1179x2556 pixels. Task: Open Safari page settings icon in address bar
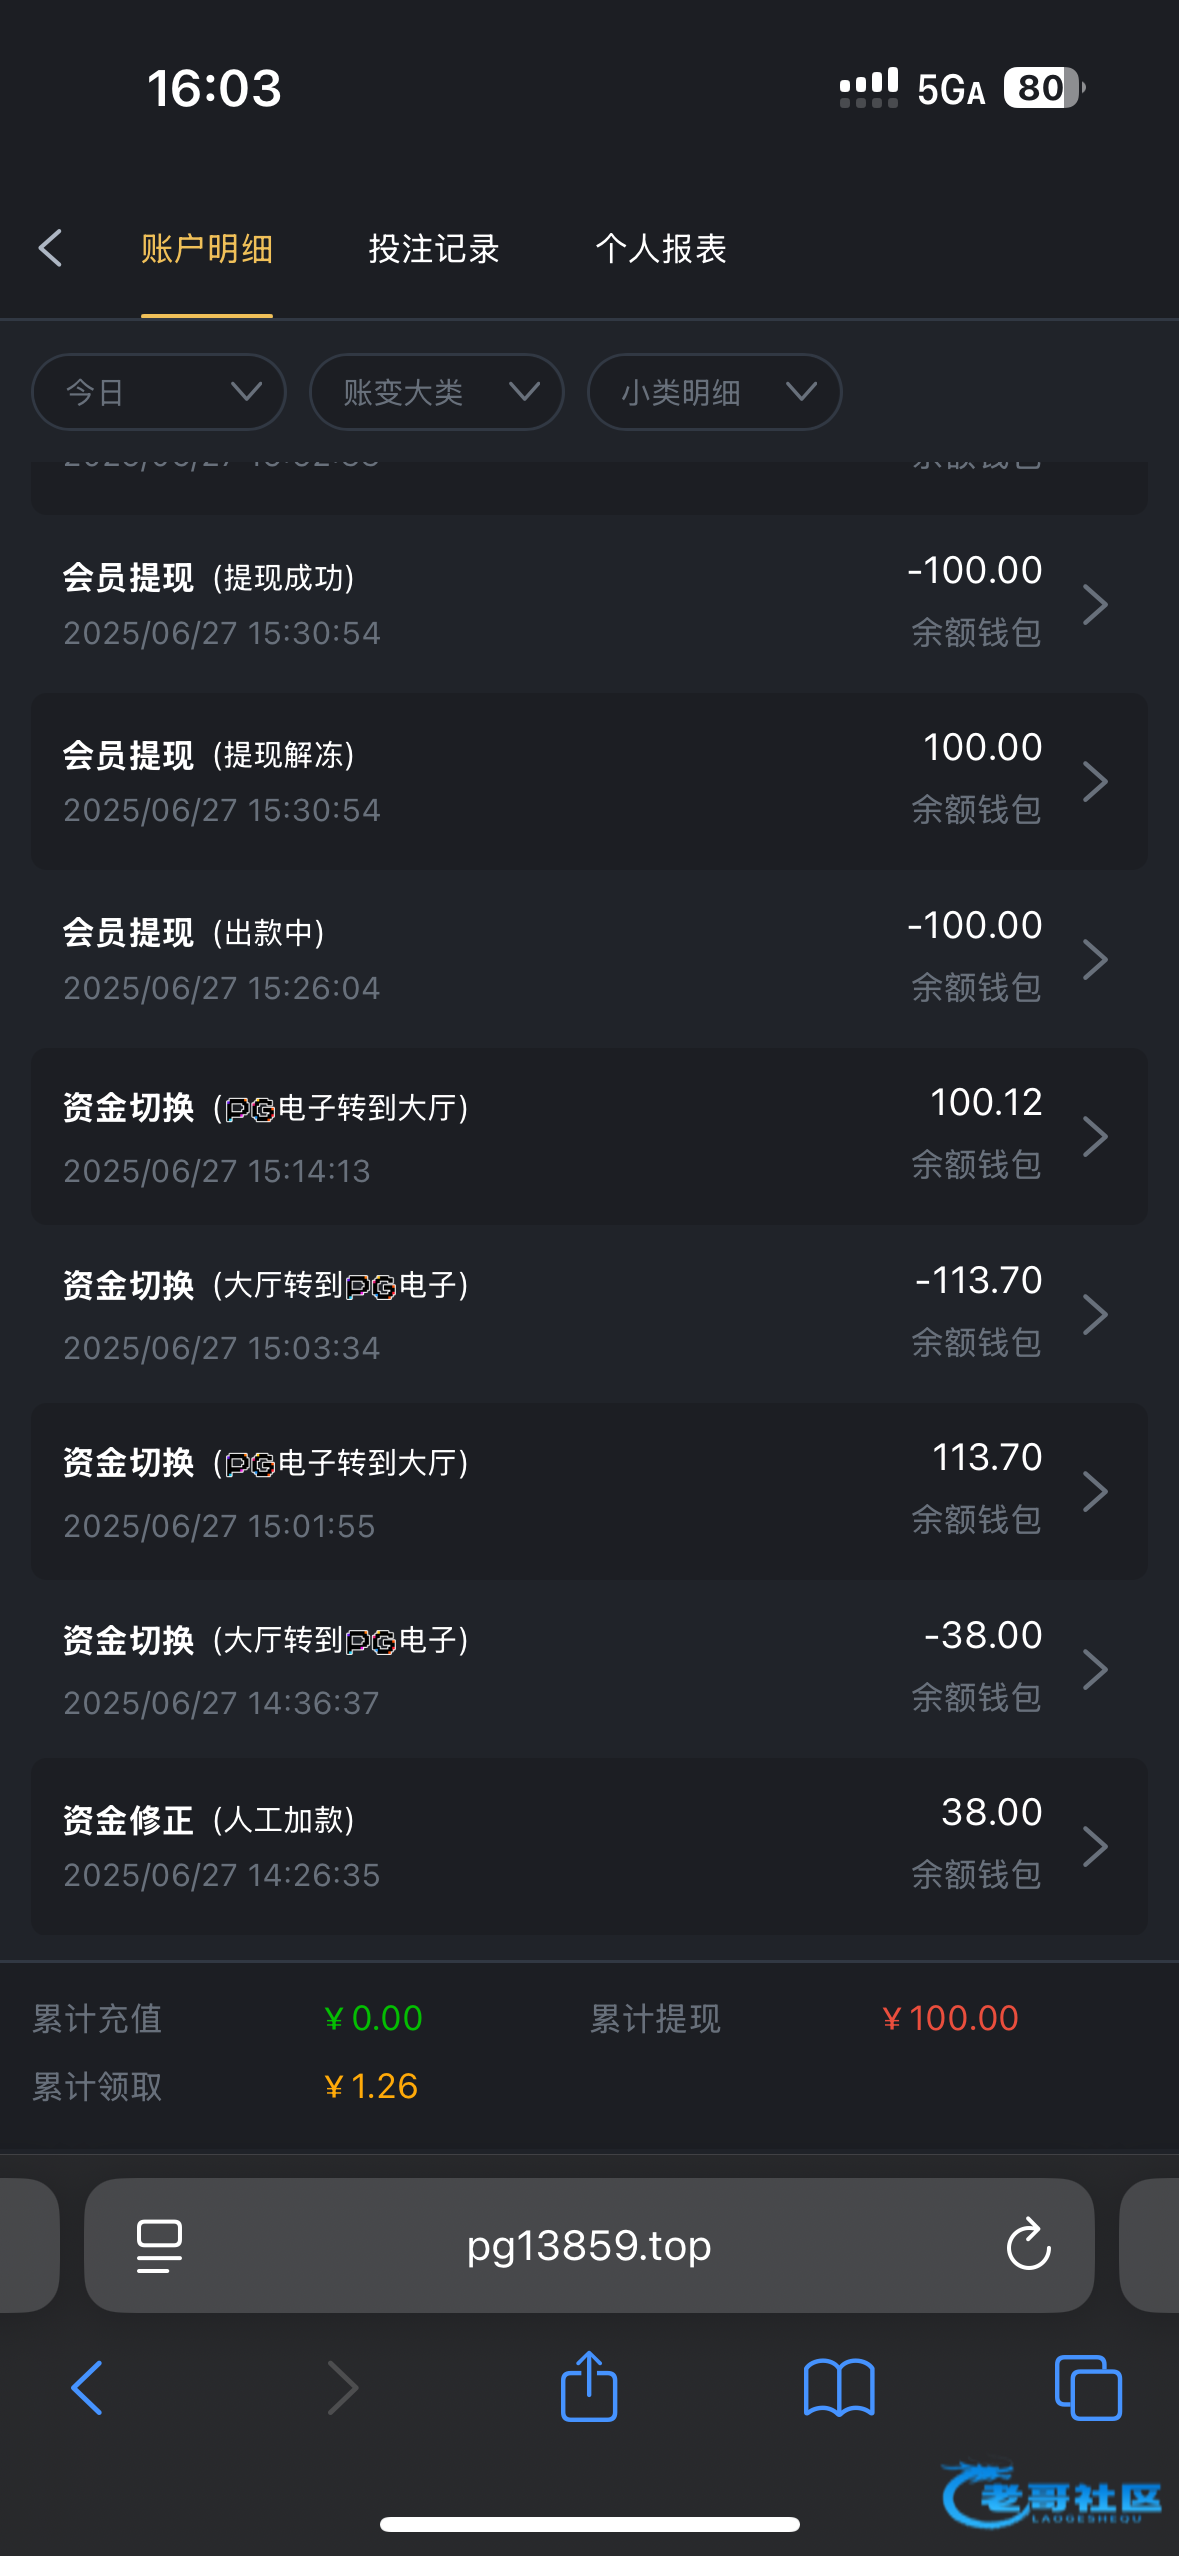[x=159, y=2246]
